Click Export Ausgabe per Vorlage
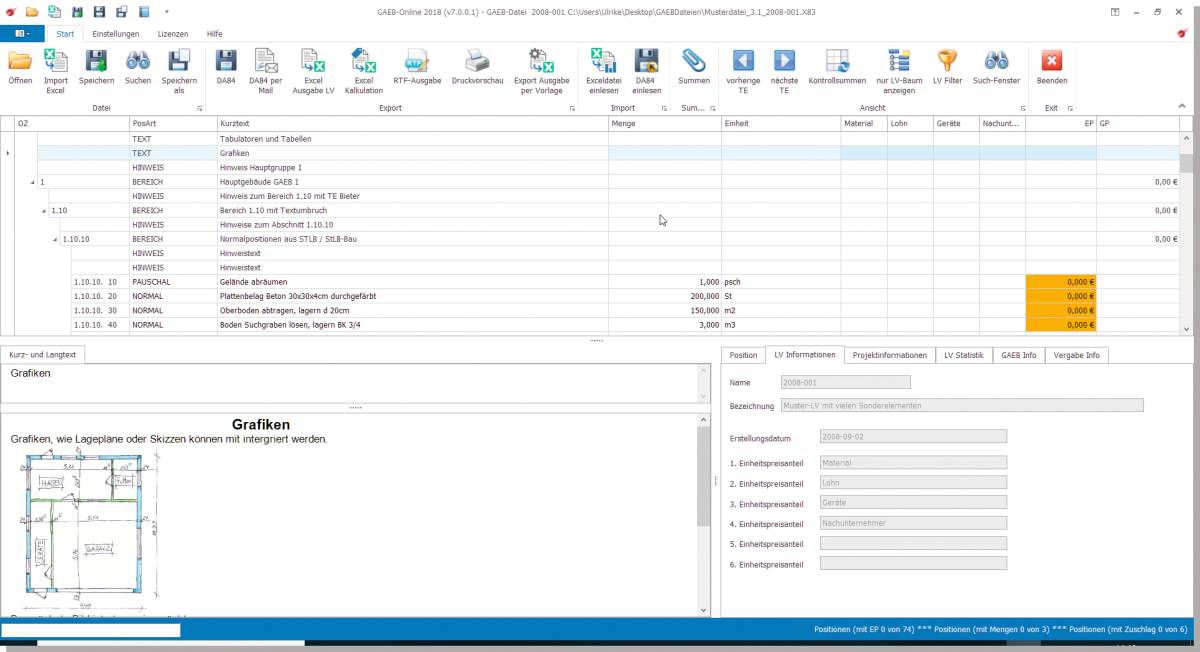 (541, 70)
